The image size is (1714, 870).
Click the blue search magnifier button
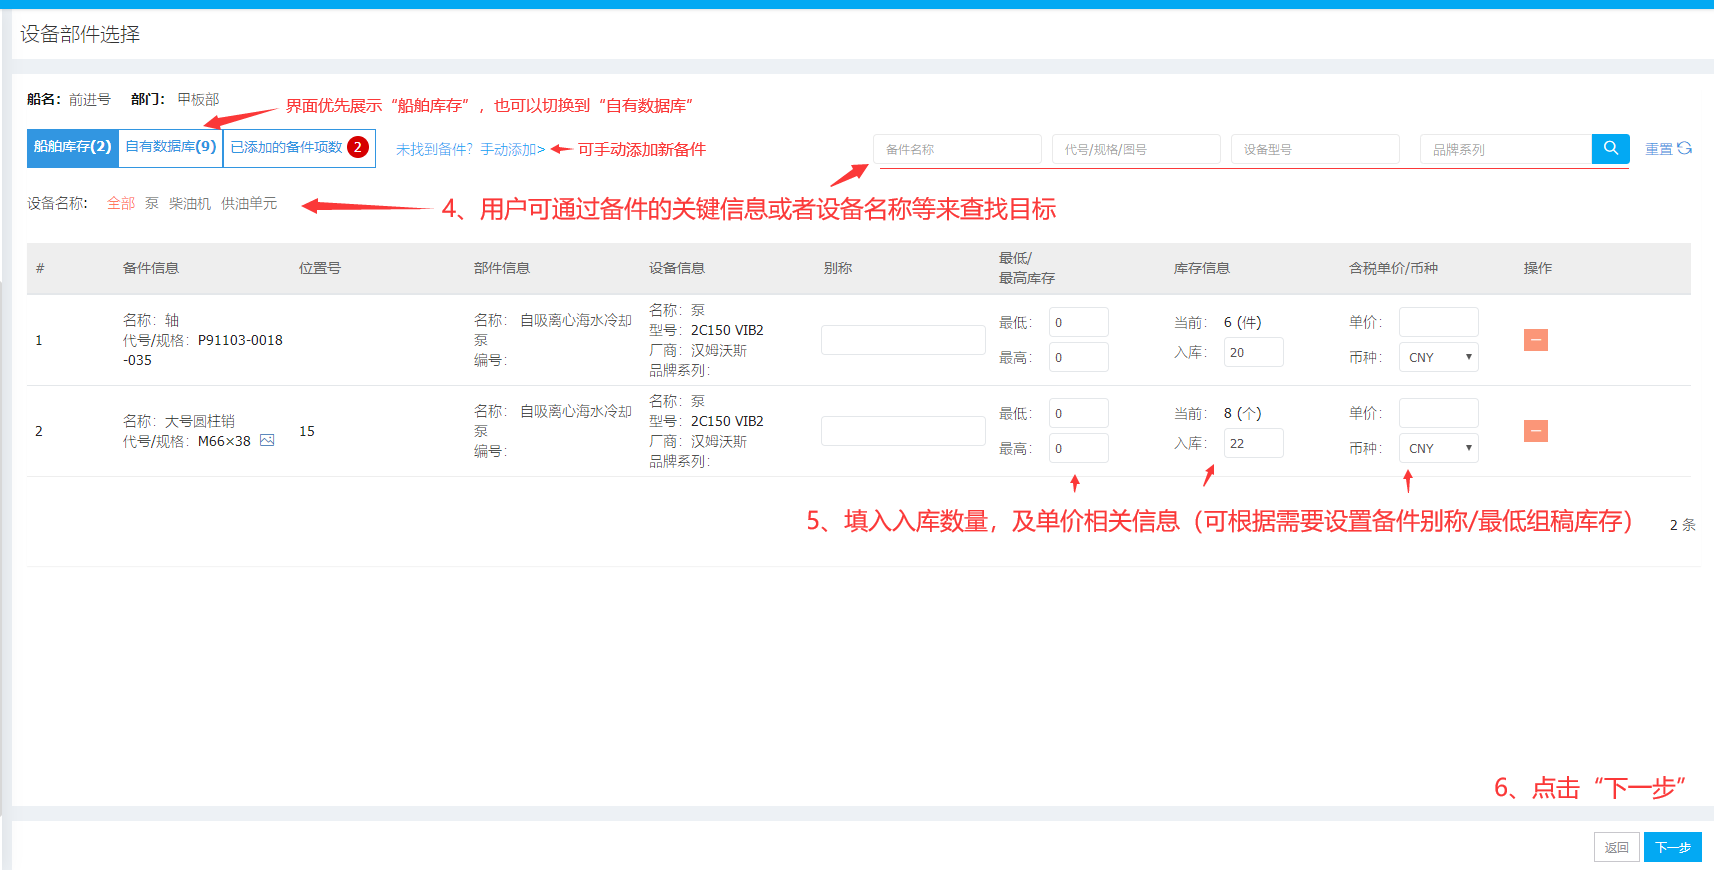coord(1610,148)
